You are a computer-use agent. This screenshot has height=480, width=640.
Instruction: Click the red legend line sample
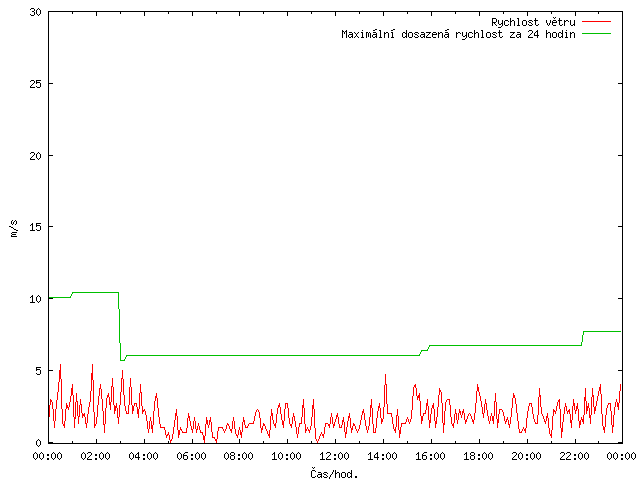(x=596, y=21)
